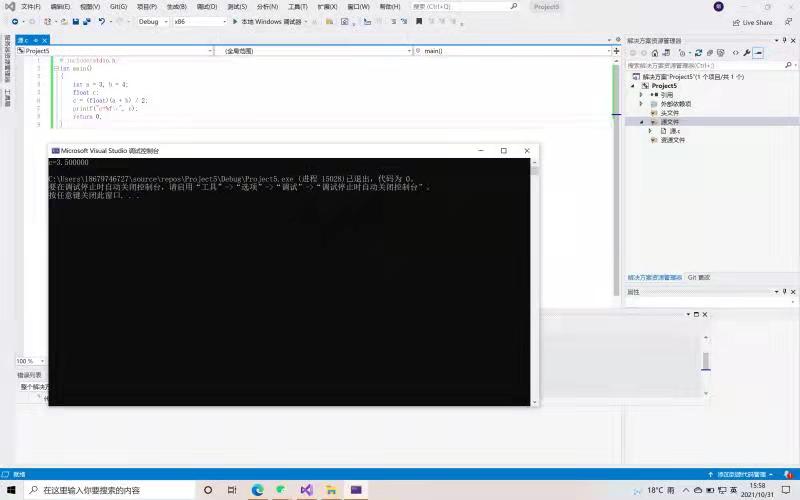Open the Task View taskbar button
The width and height of the screenshot is (800, 500).
pos(232,490)
